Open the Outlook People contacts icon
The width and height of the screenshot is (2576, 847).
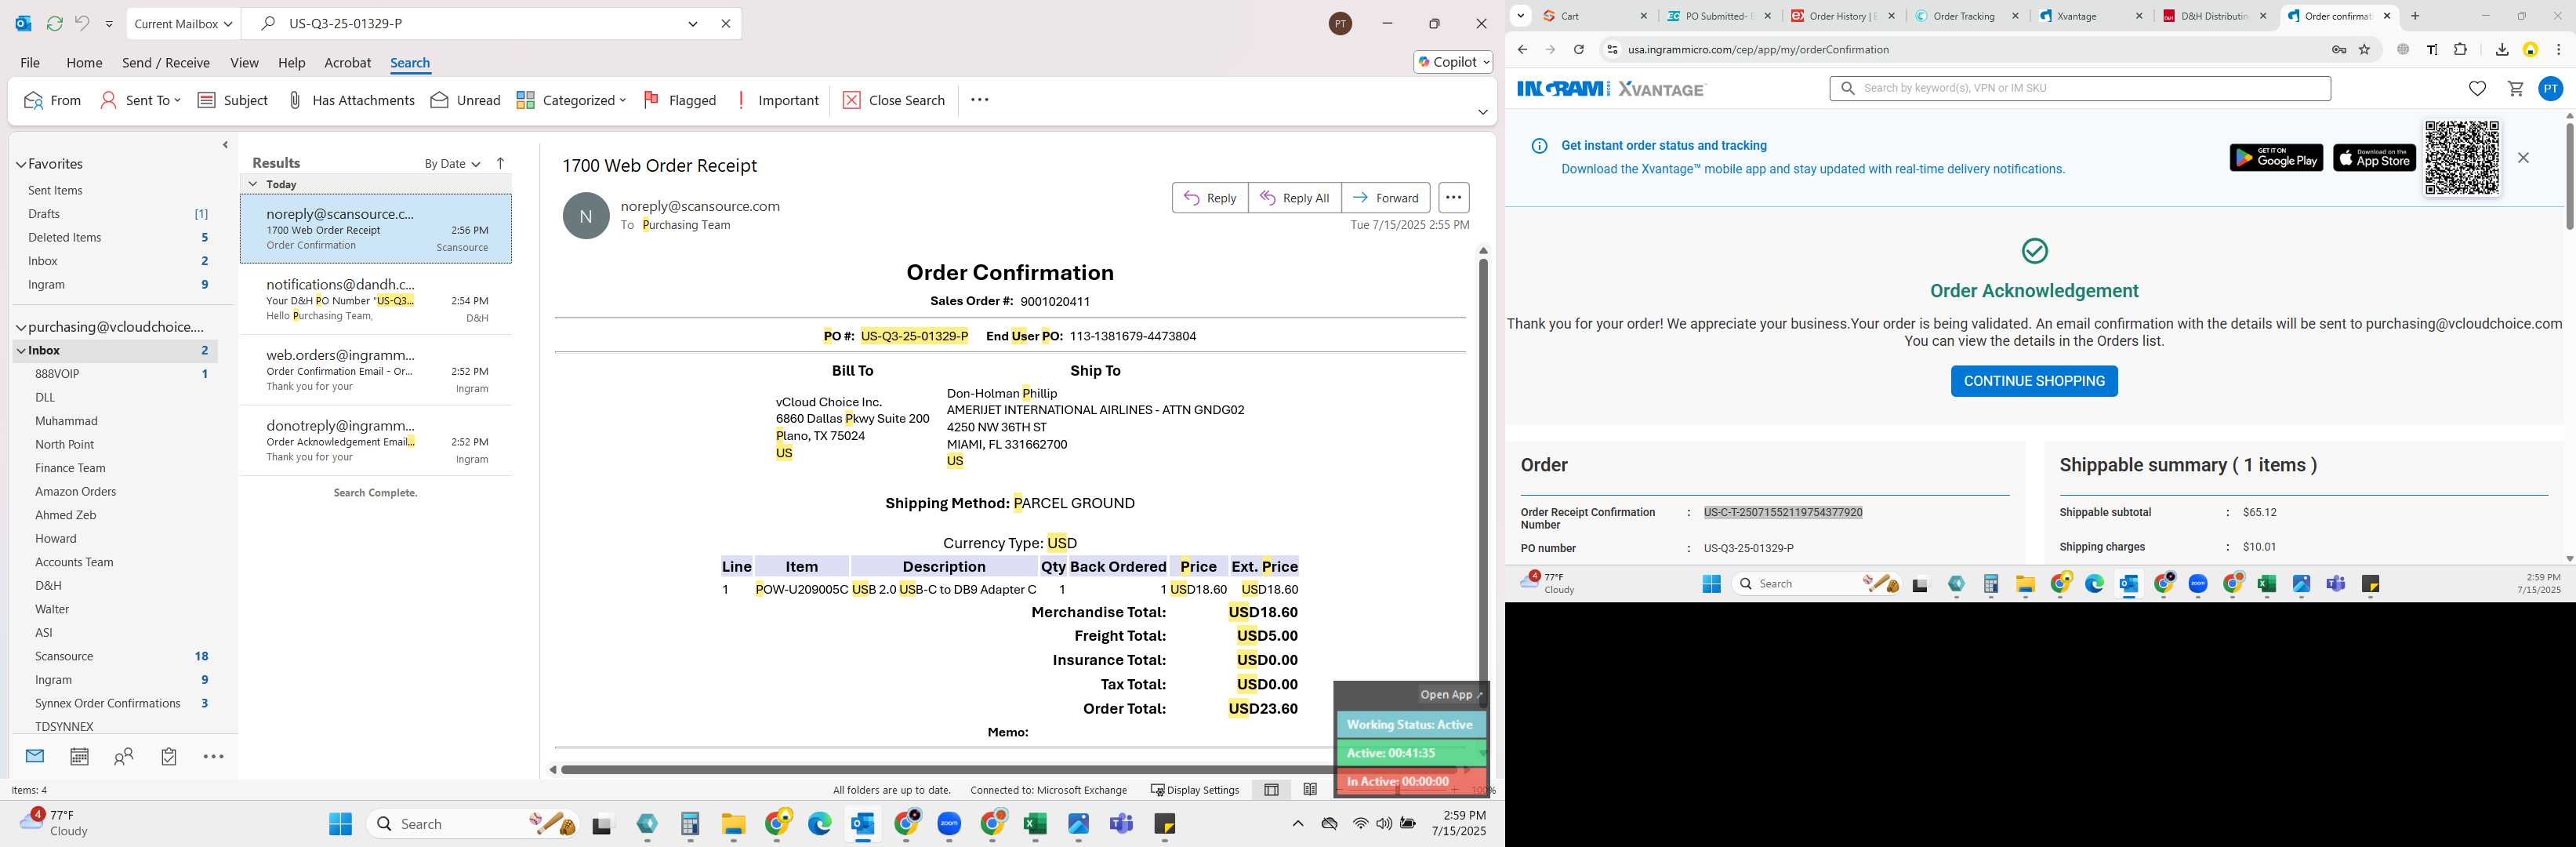[x=124, y=757]
